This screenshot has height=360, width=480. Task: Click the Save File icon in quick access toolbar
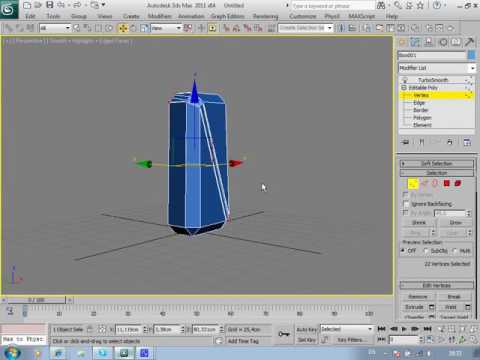point(50,5)
